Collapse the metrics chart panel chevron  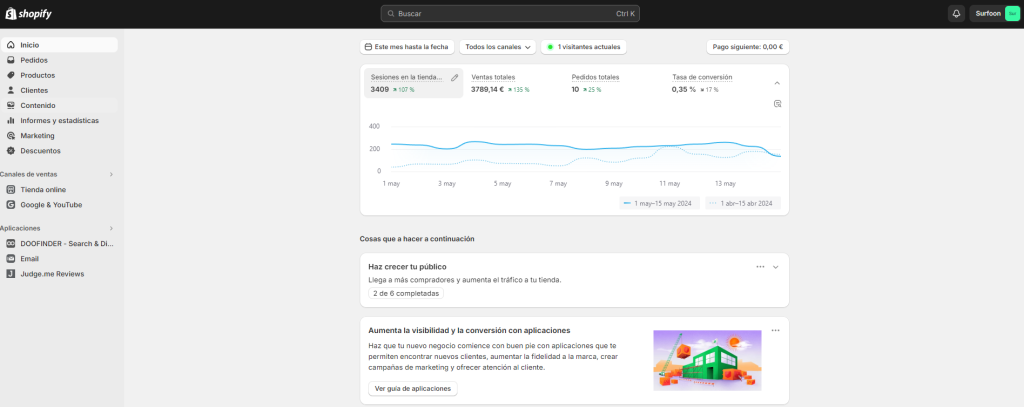777,83
